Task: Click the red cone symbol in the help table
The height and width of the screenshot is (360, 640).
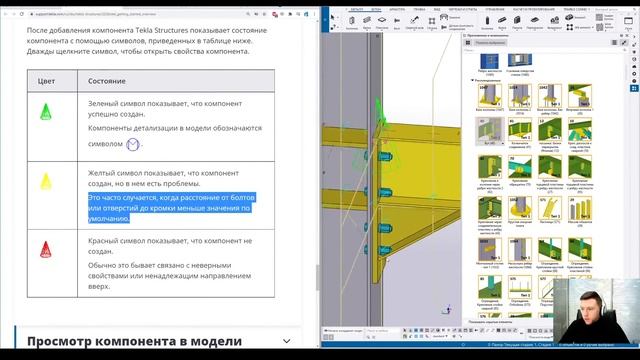Action: (46, 249)
